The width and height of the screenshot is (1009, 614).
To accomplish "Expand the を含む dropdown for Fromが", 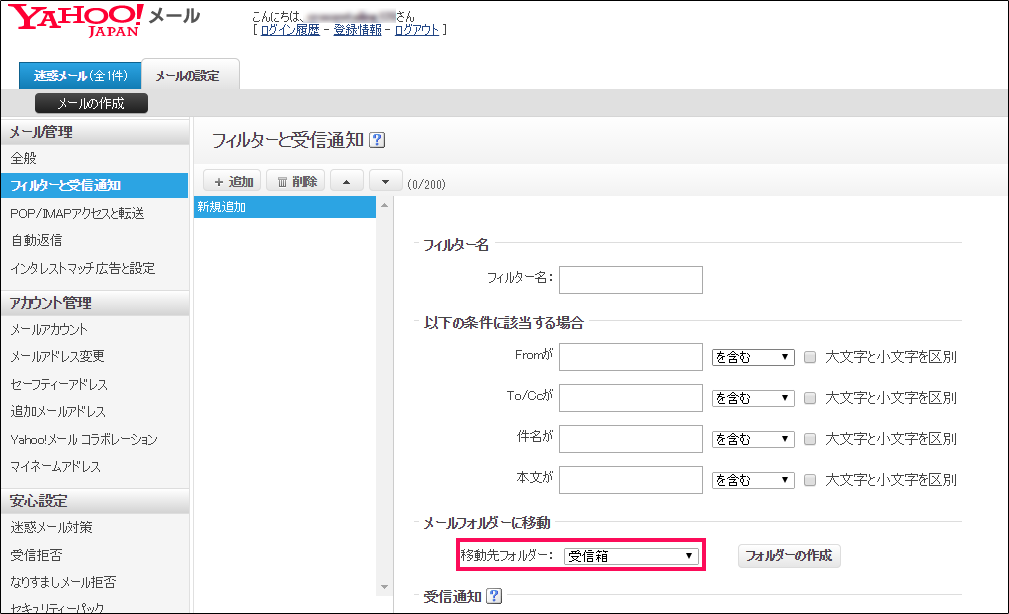I will [752, 357].
